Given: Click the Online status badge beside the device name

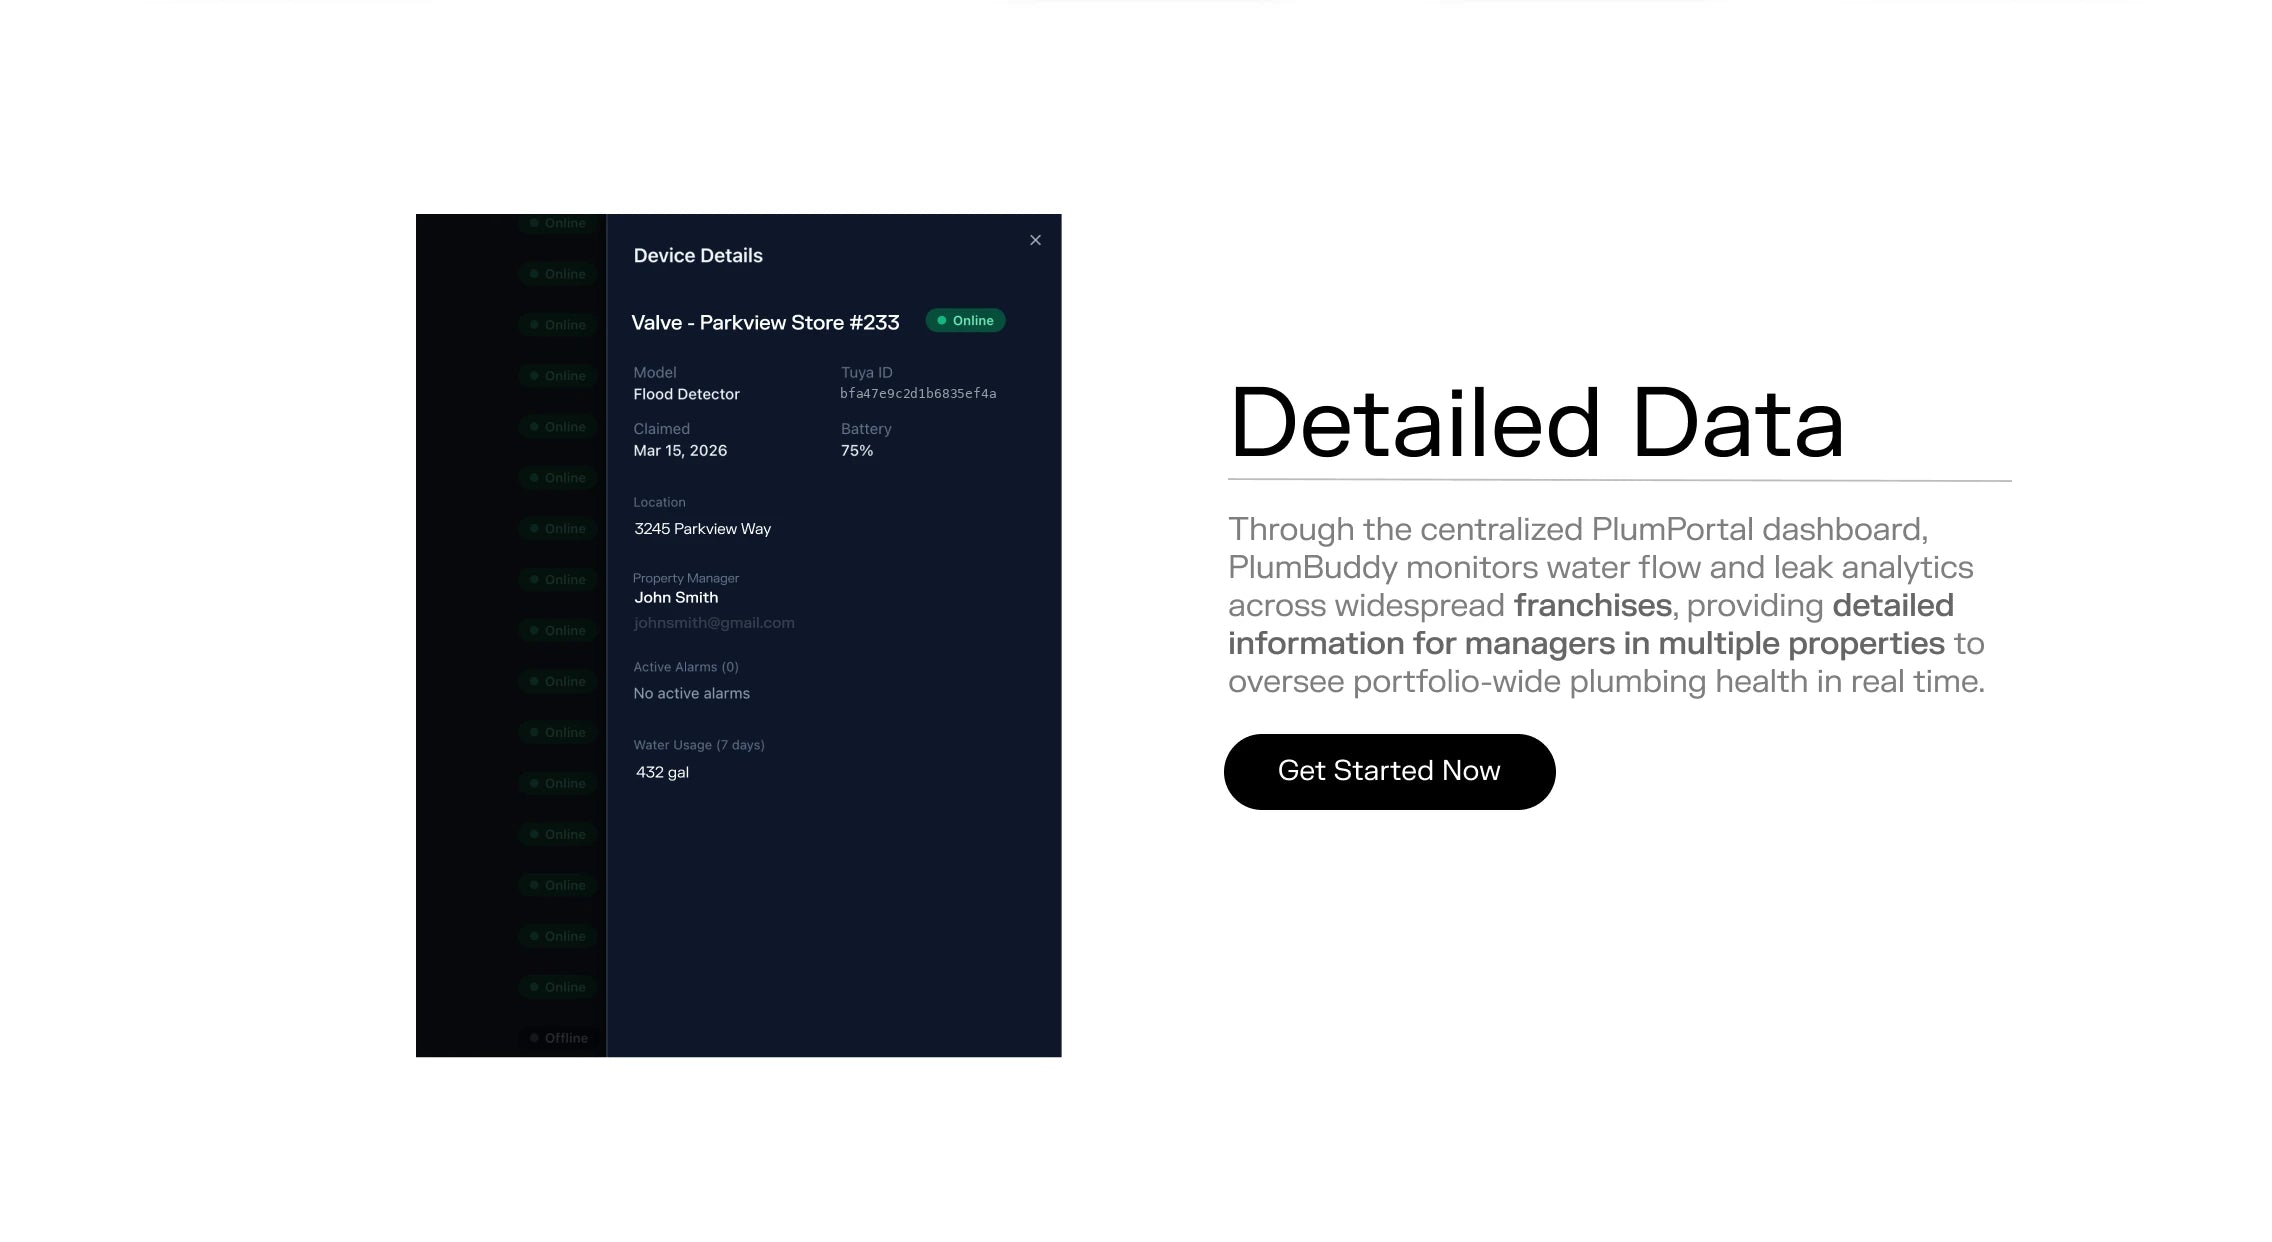Looking at the screenshot, I should [965, 321].
